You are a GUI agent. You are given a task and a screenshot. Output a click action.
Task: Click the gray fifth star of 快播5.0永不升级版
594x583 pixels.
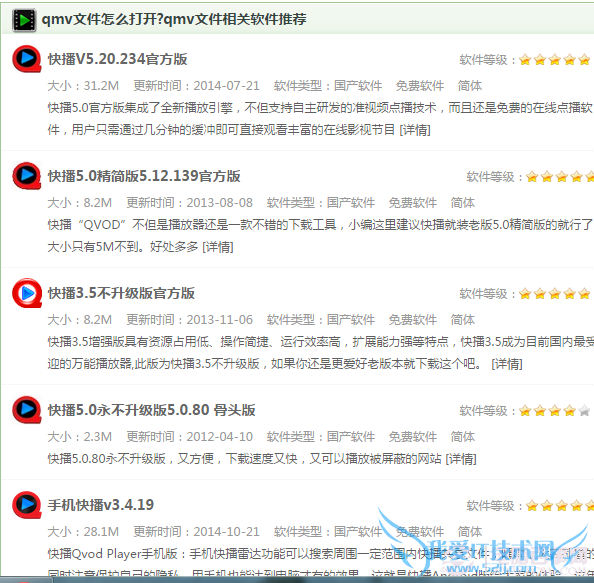point(584,411)
